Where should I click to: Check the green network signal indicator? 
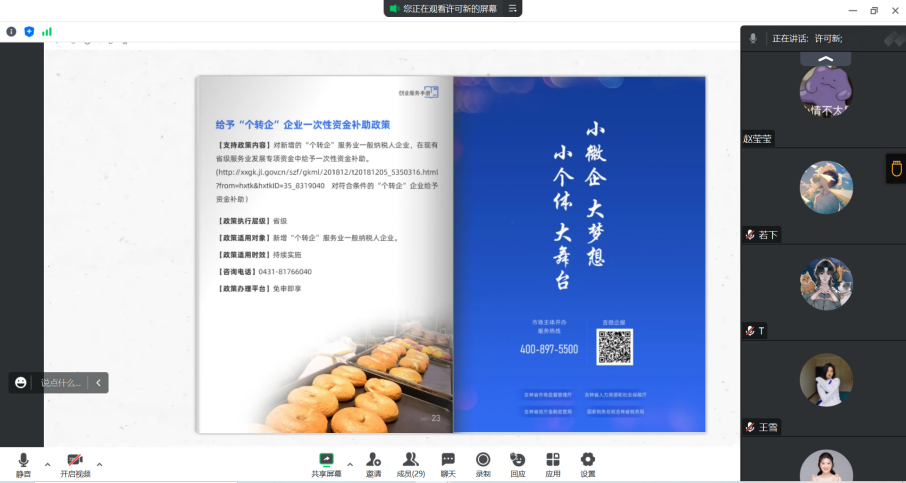point(47,32)
